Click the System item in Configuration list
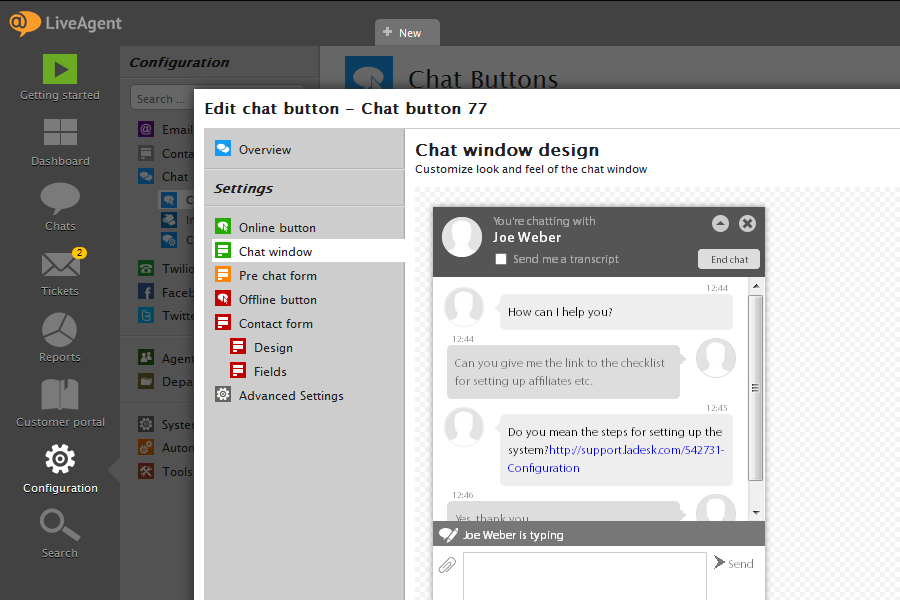 tap(166, 424)
